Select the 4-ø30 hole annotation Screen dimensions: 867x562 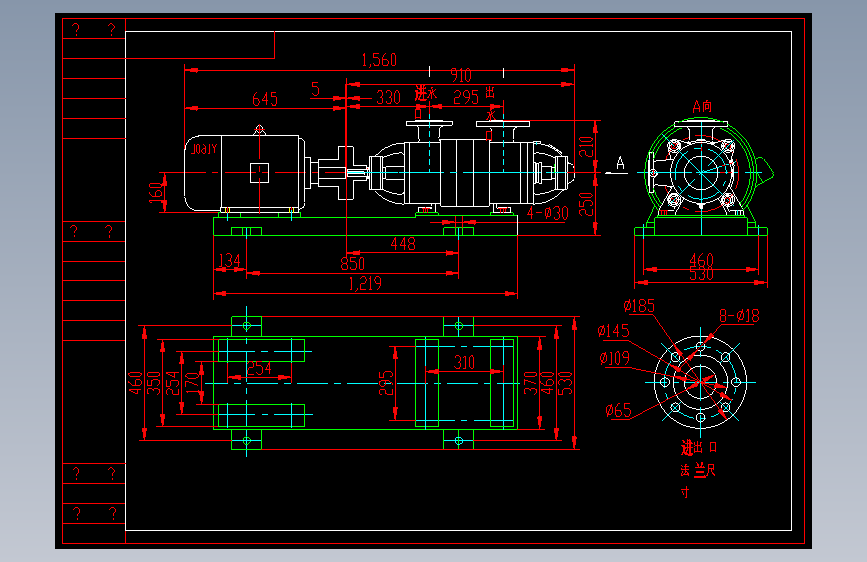tap(547, 213)
